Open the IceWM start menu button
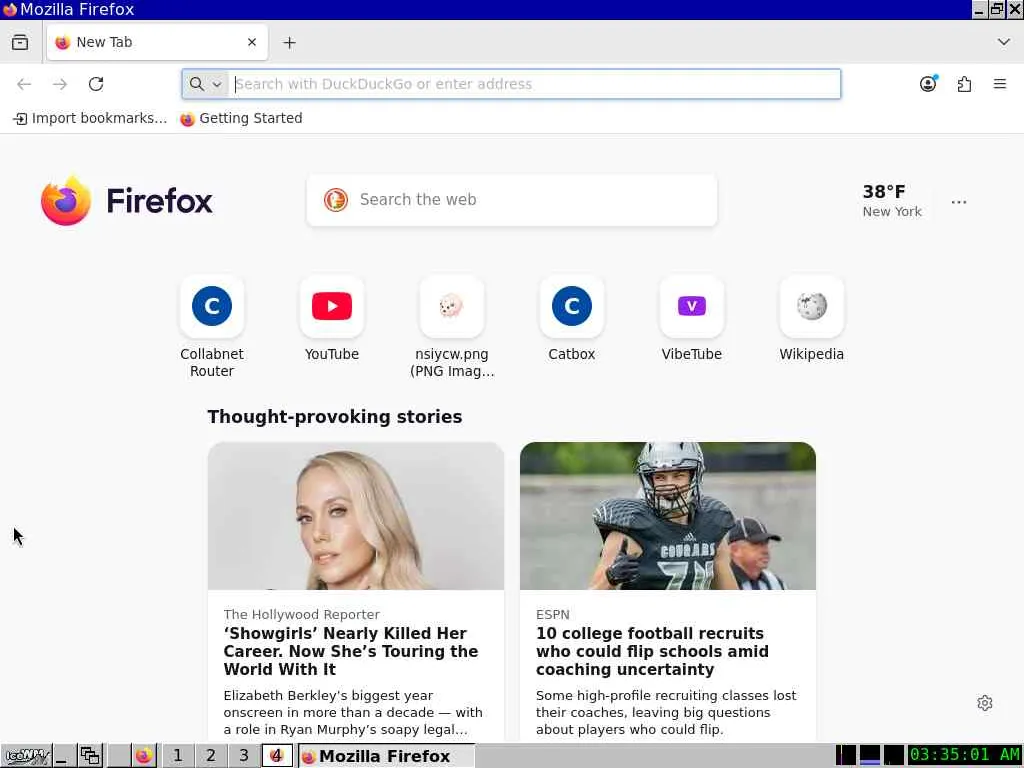The height and width of the screenshot is (768, 1024). [26, 756]
